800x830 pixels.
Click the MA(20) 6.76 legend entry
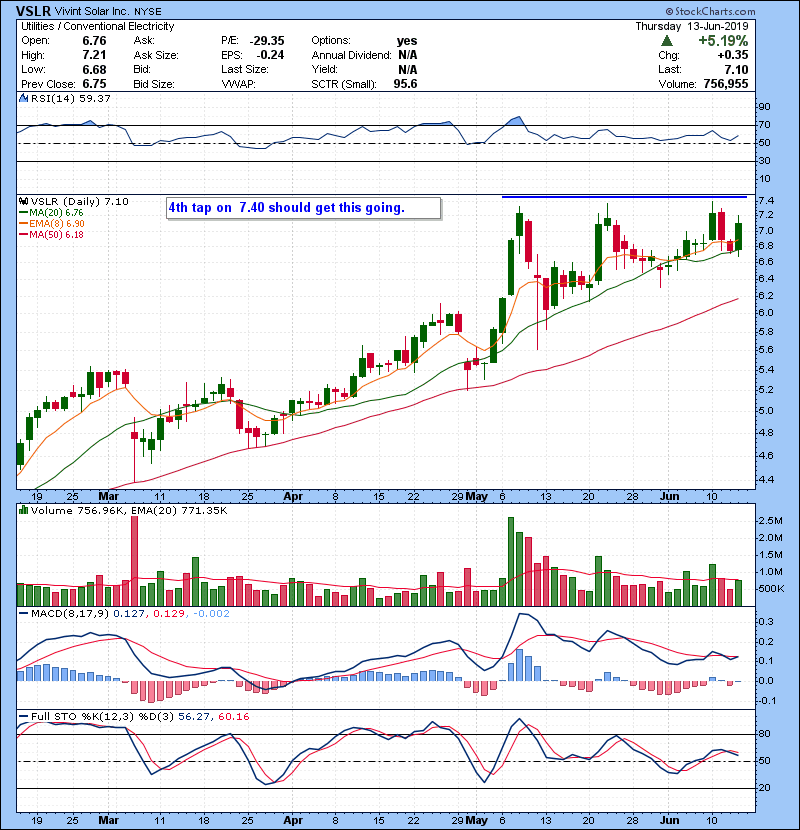point(52,213)
